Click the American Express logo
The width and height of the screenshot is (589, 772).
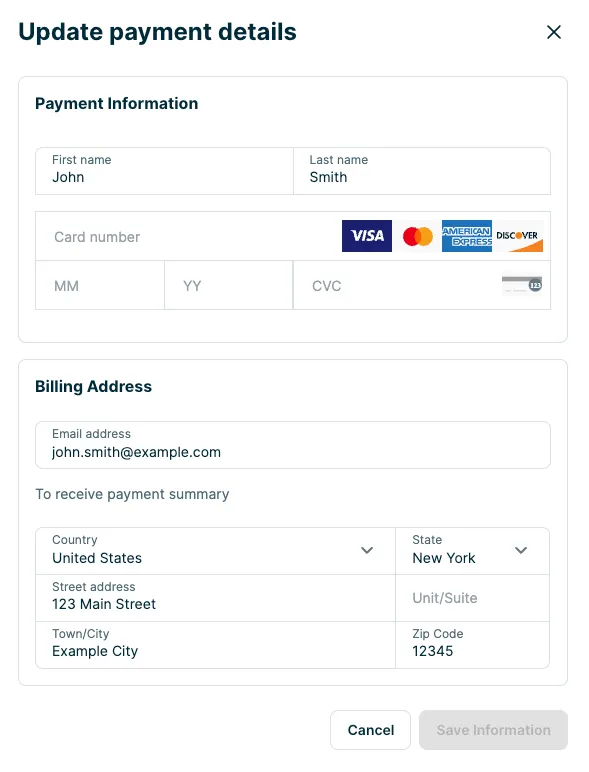[x=466, y=236]
